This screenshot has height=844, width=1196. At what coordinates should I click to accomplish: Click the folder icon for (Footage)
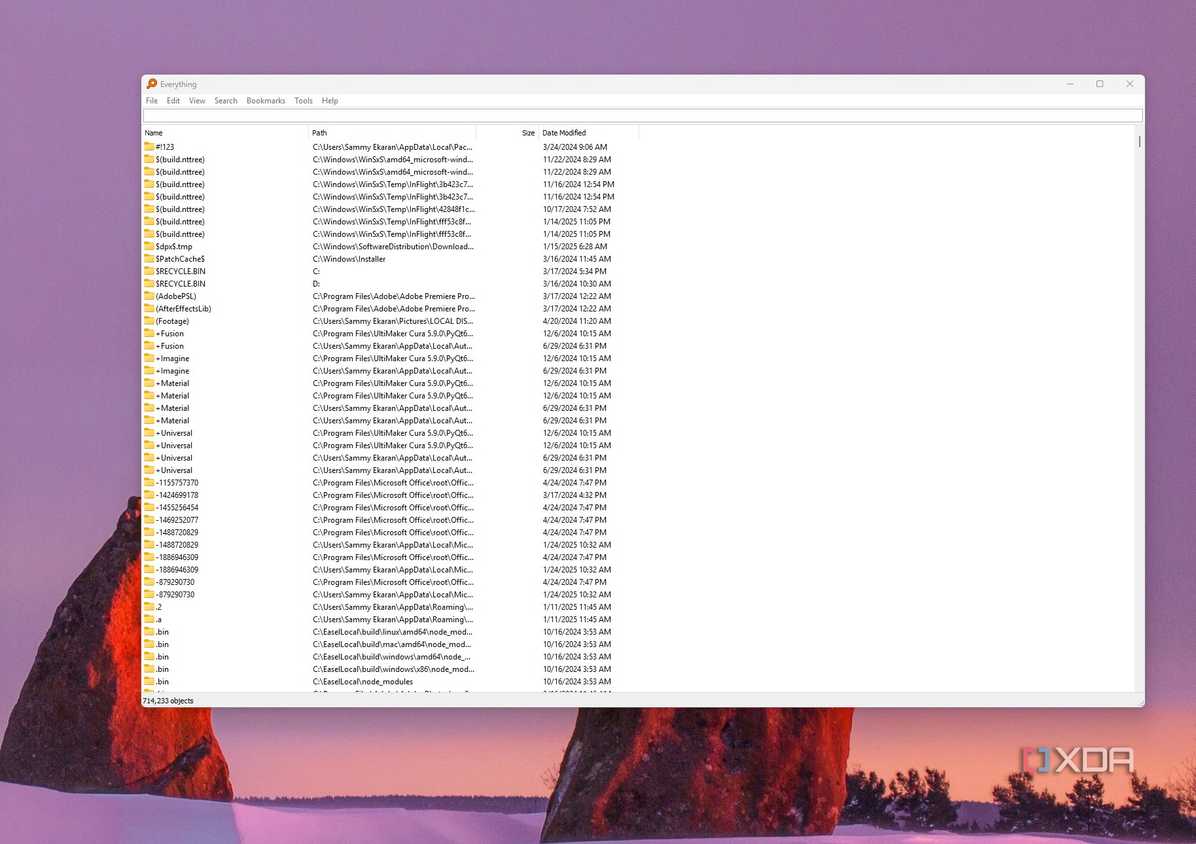tap(149, 321)
